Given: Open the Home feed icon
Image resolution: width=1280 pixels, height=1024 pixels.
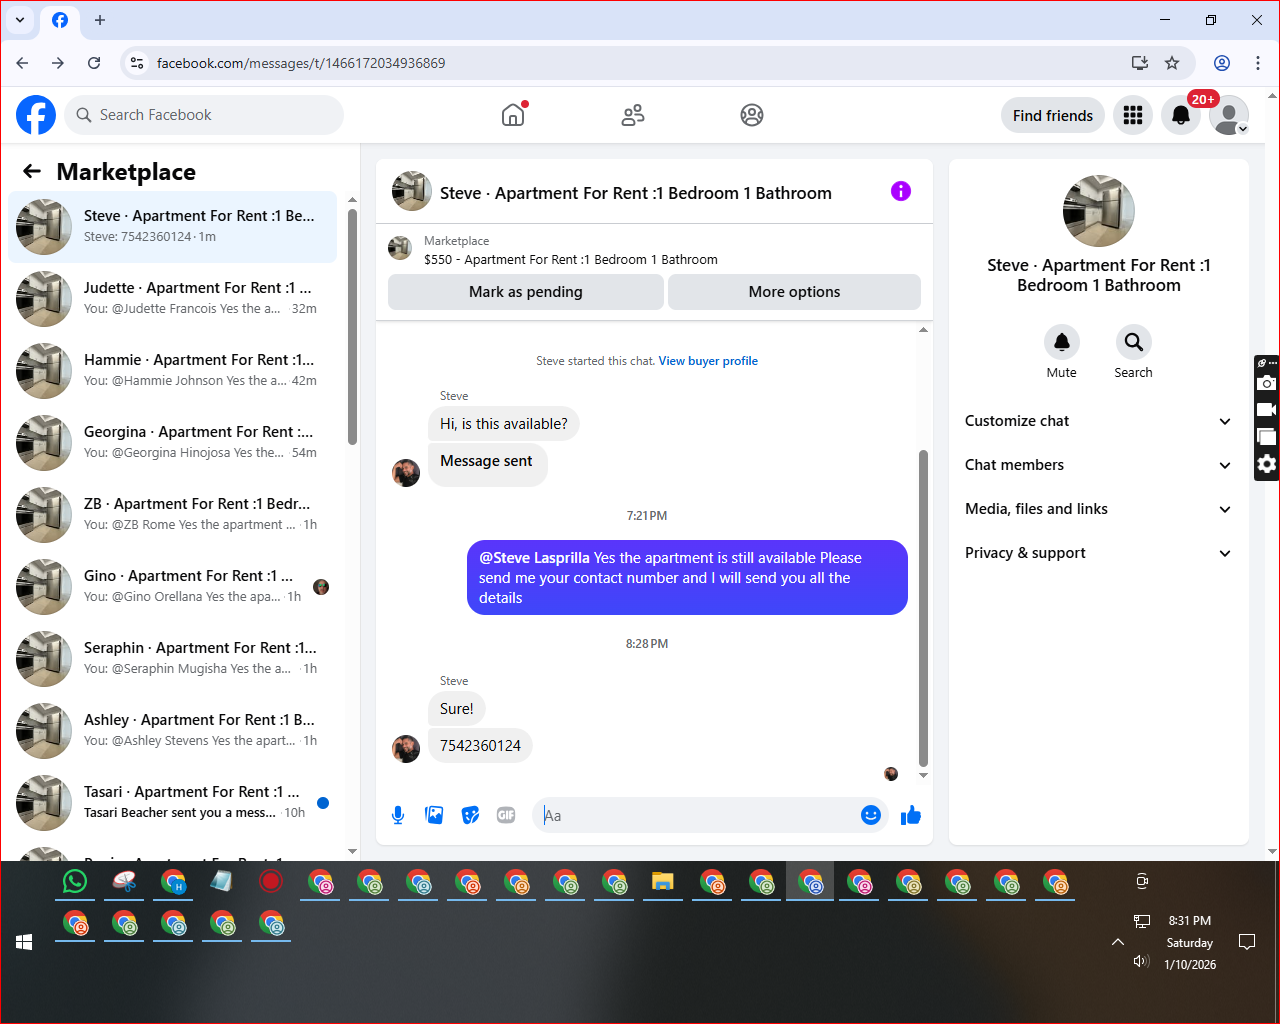Looking at the screenshot, I should pyautogui.click(x=513, y=115).
